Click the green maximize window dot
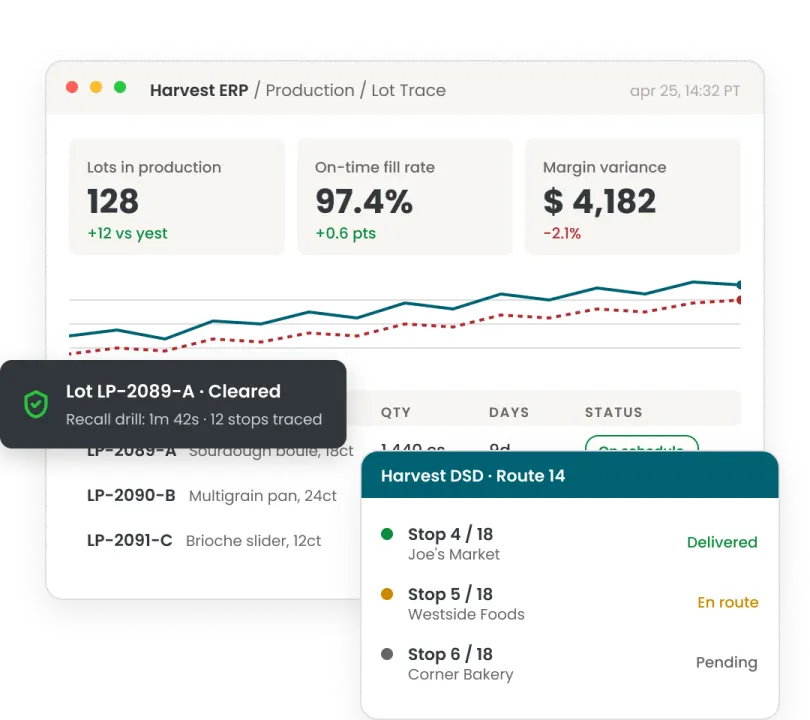This screenshot has height=720, width=810. point(120,87)
